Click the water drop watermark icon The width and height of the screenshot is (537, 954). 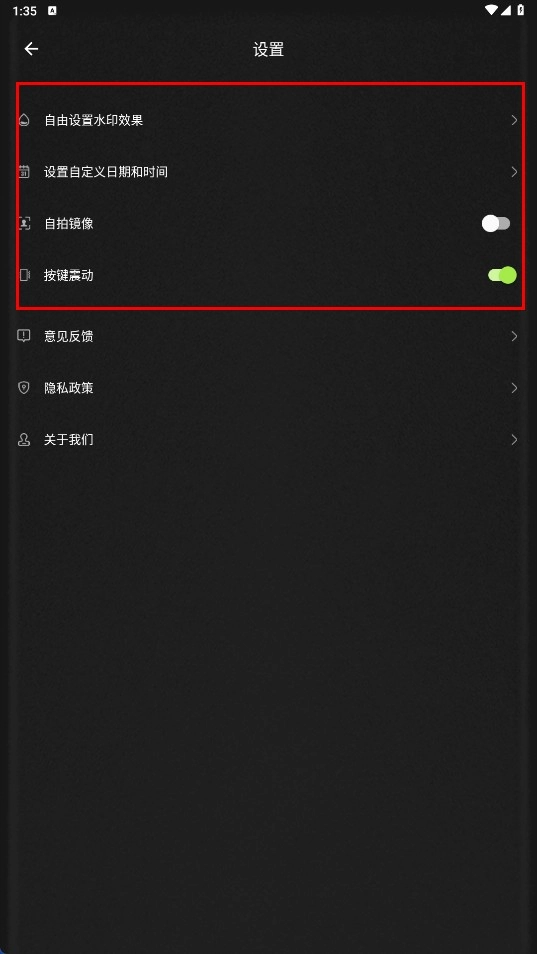click(24, 120)
